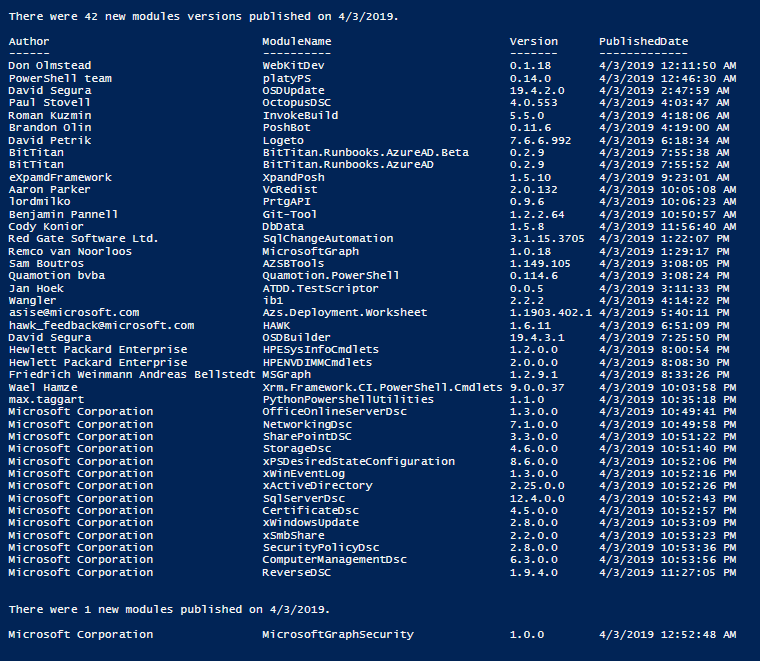Select author Remco van Noorloos
This screenshot has height=661, width=760.
(70, 252)
